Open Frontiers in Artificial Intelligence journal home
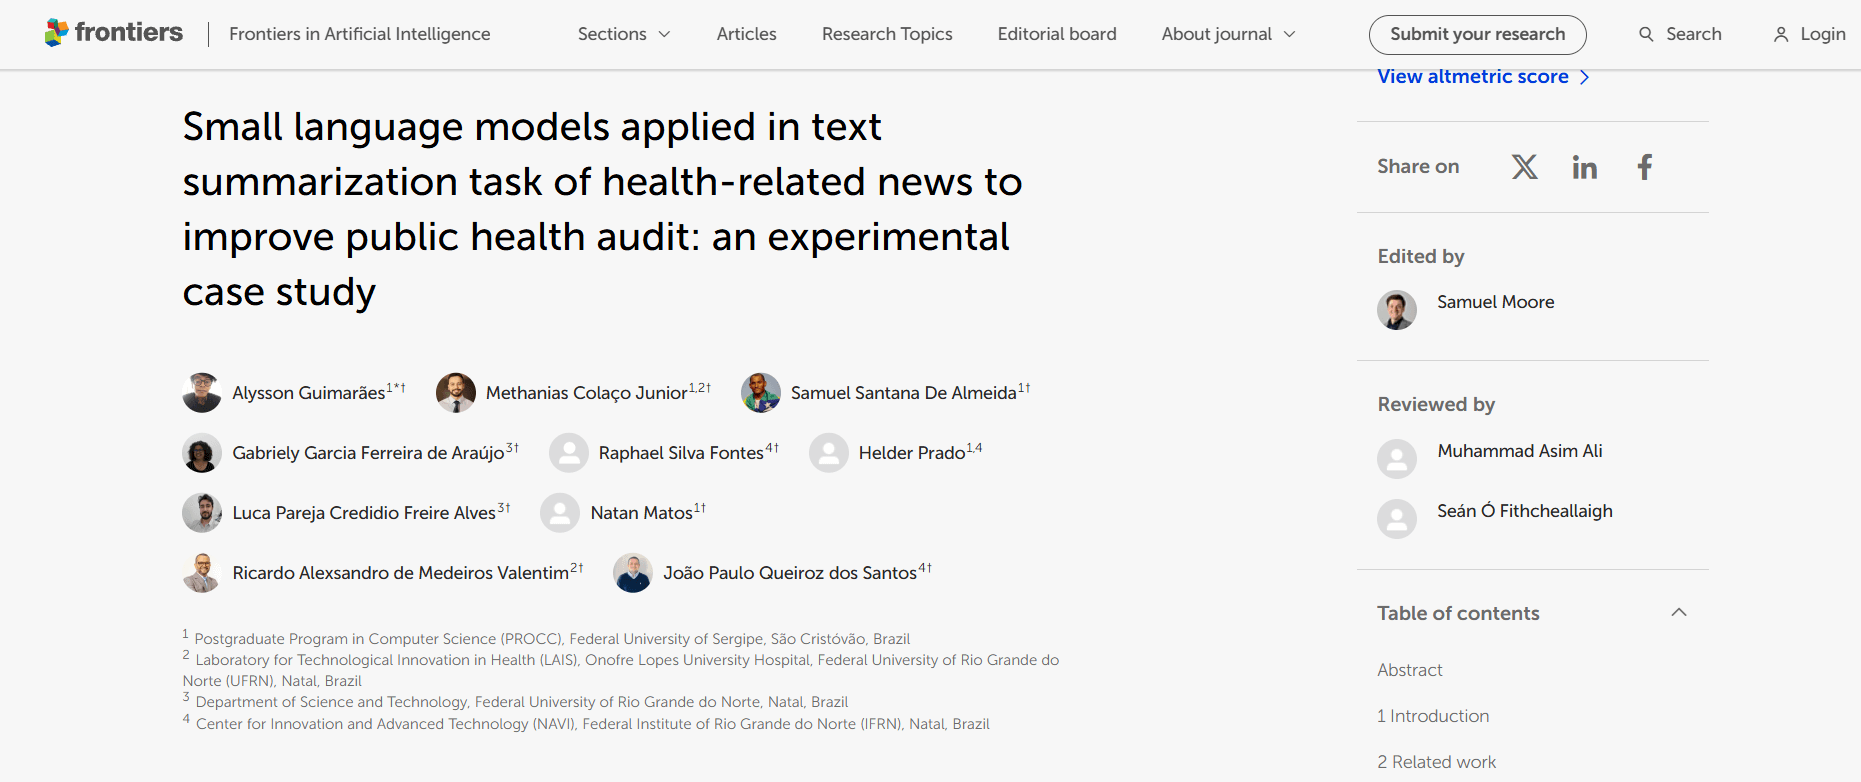Viewport: 1861px width, 782px height. click(360, 34)
